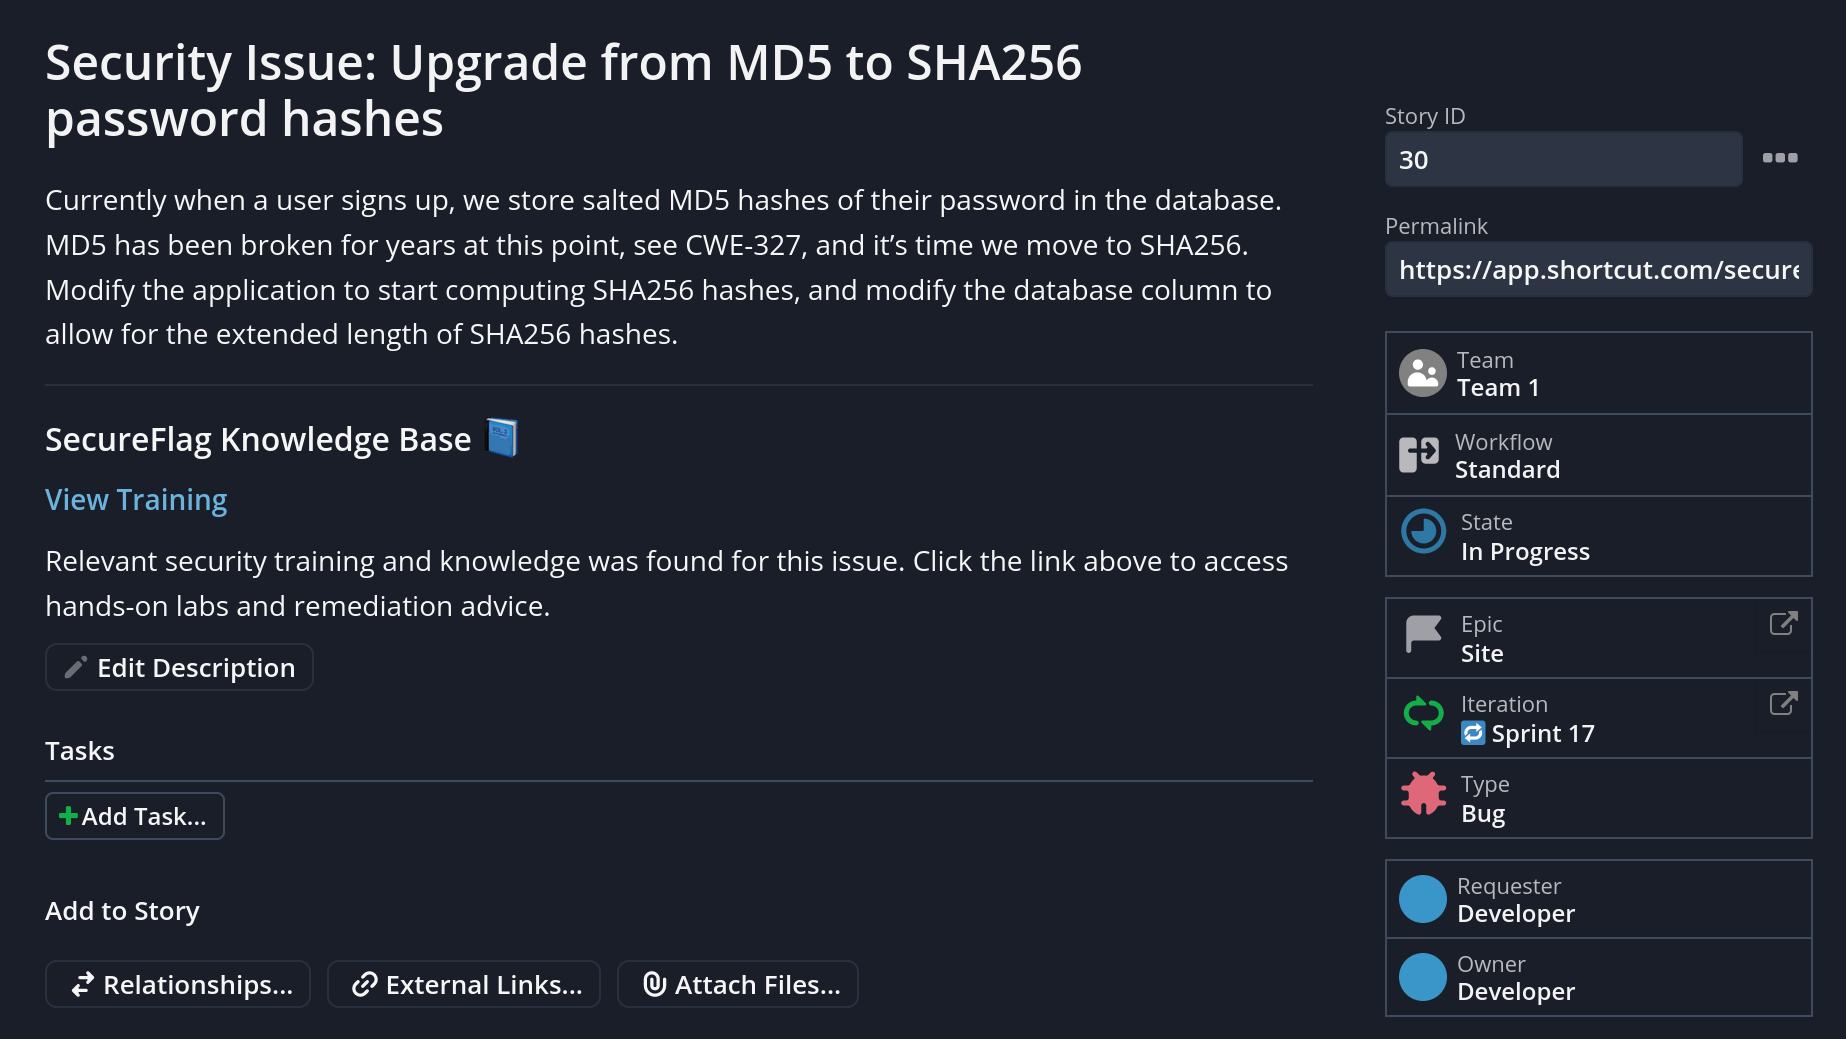Click the Team avatar icon
The height and width of the screenshot is (1039, 1846).
coord(1422,373)
